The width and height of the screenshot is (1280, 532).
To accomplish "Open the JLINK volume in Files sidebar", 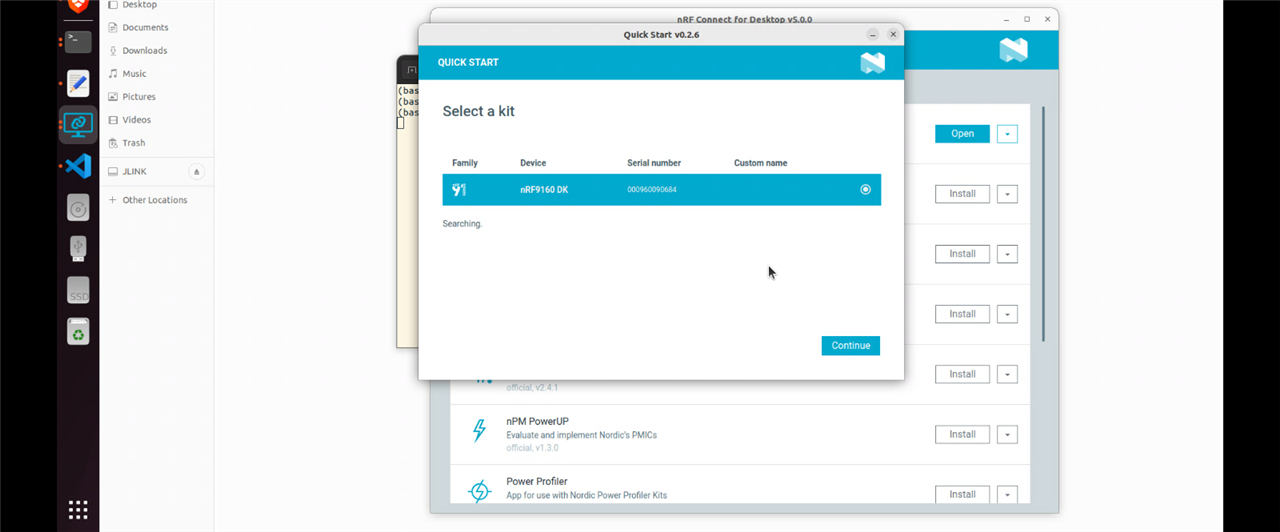I will point(134,172).
